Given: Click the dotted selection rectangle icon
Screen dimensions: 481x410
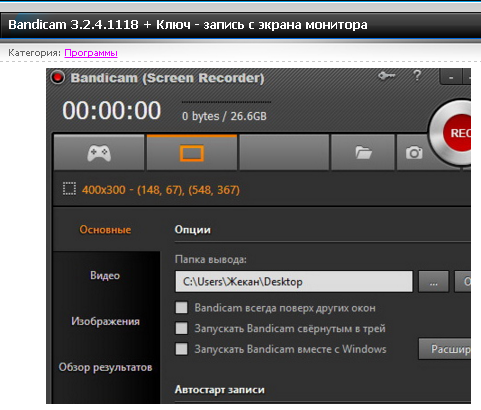Looking at the screenshot, I should pos(69,189).
